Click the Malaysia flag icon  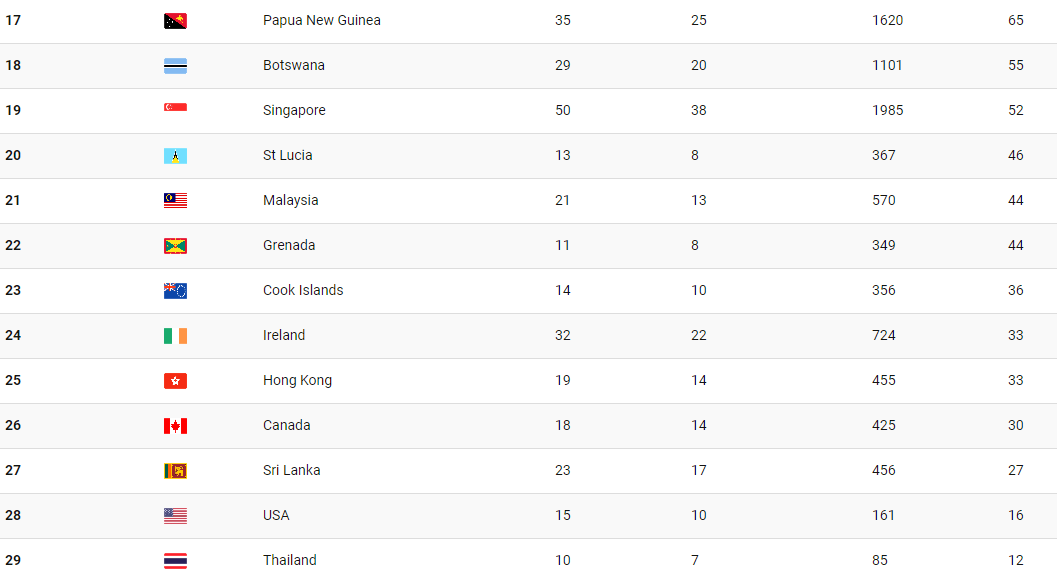point(175,201)
